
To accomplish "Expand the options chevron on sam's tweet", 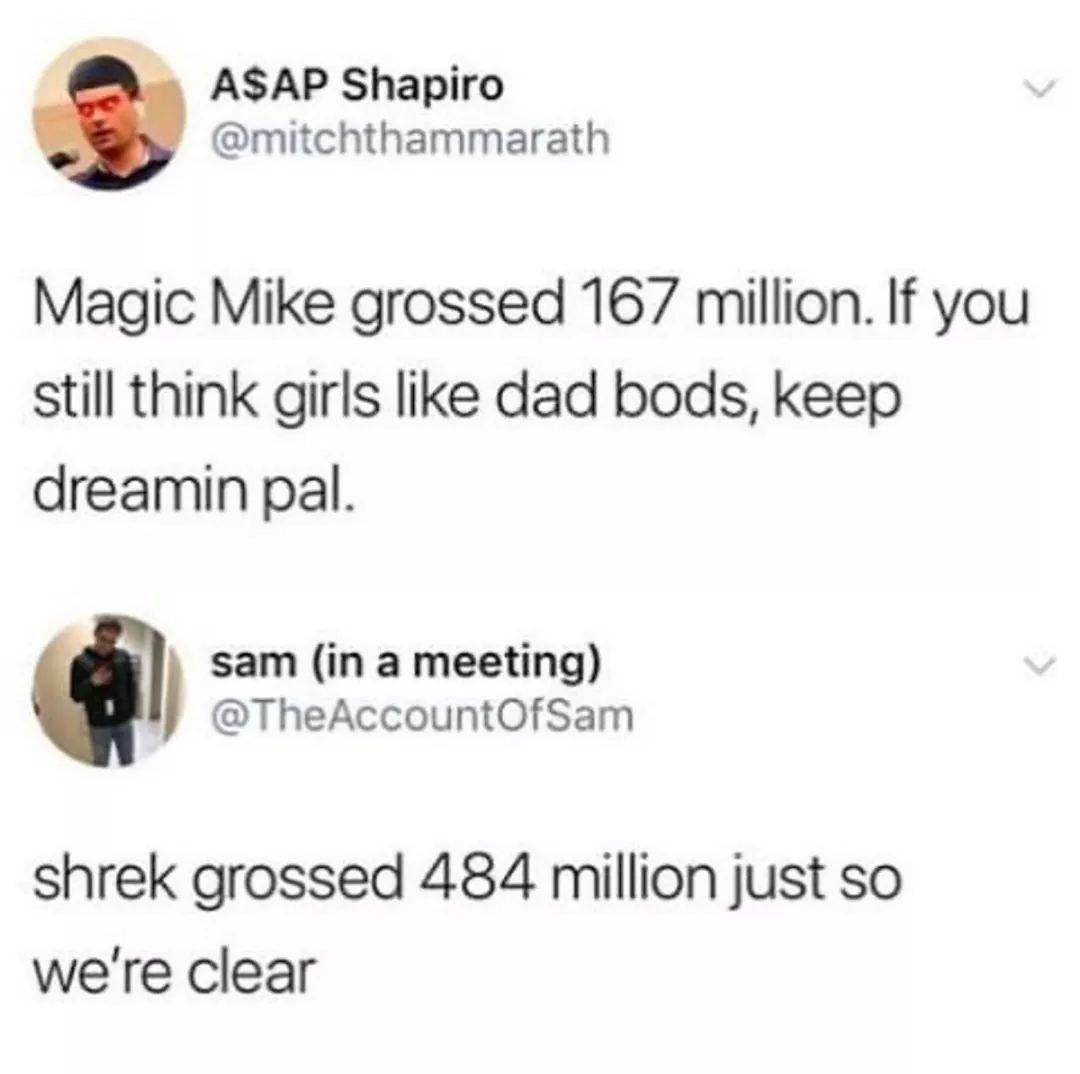I will [x=1038, y=665].
